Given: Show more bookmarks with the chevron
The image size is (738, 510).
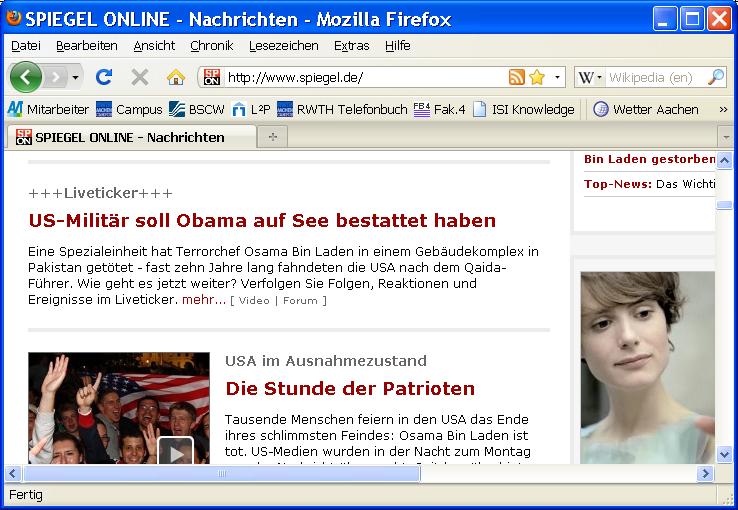Looking at the screenshot, I should coord(723,110).
